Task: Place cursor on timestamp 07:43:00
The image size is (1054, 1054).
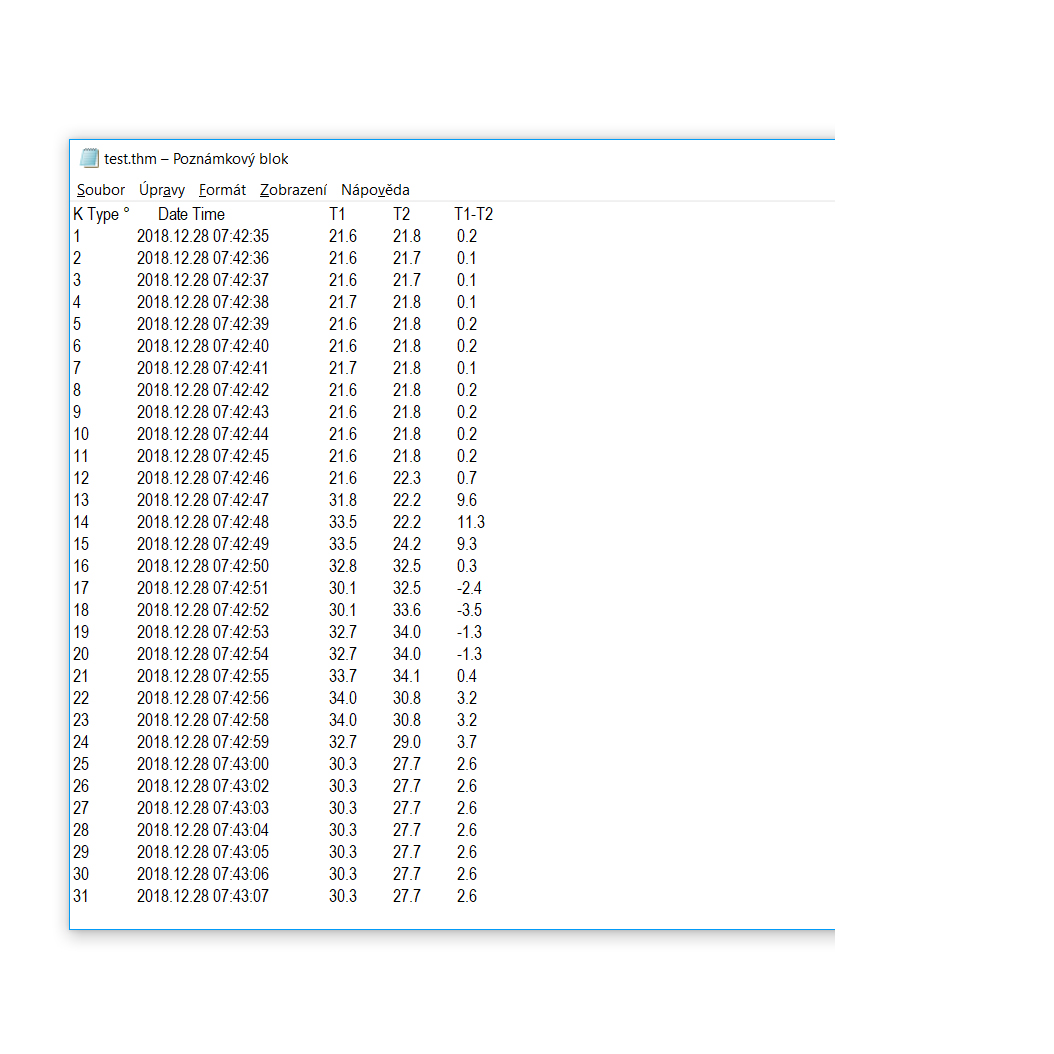Action: point(241,764)
